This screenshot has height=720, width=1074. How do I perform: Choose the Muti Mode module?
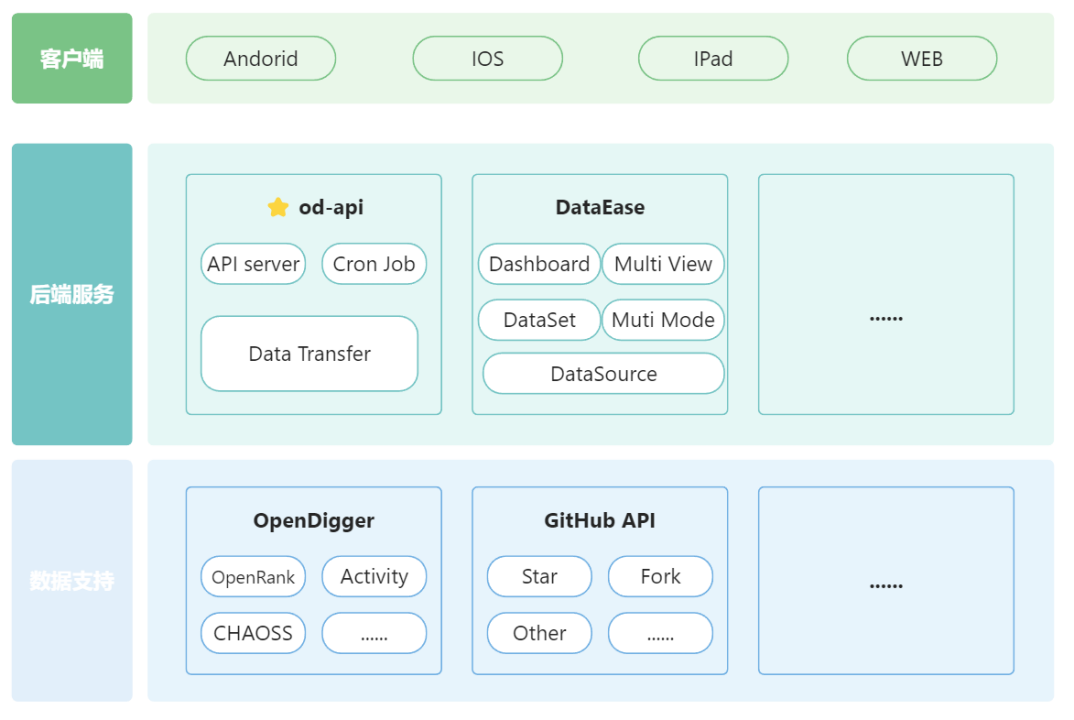[663, 320]
